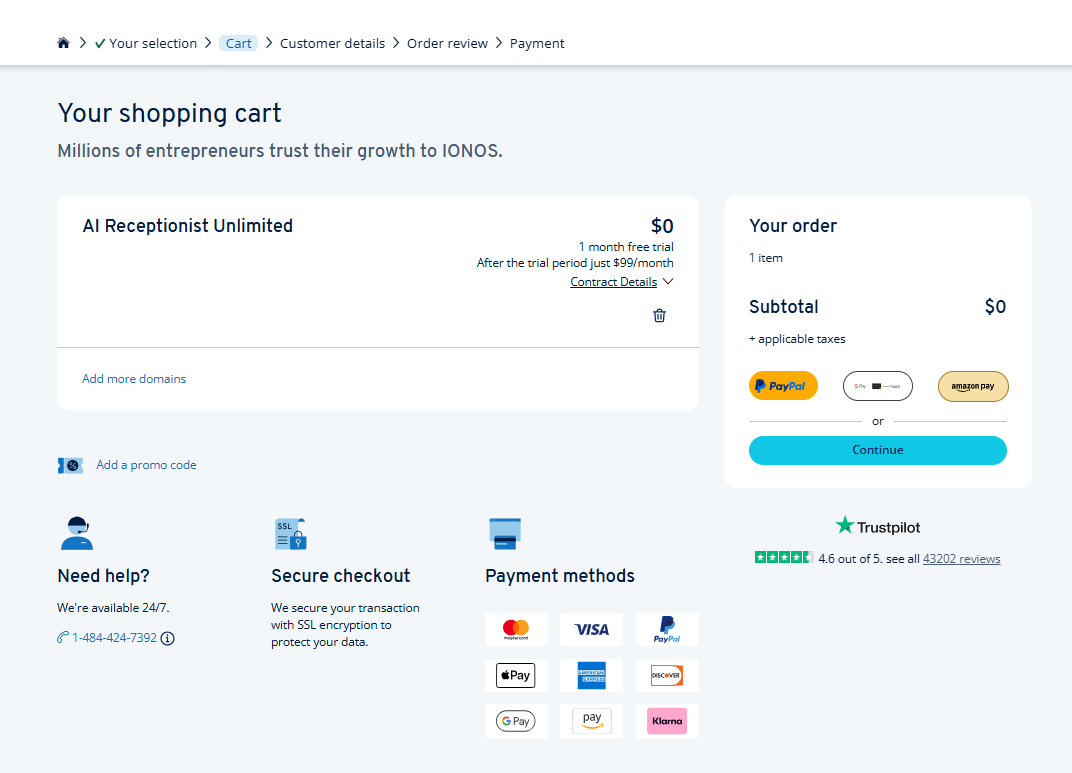Click the Subtotal label
The width and height of the screenshot is (1072, 773).
coord(783,306)
